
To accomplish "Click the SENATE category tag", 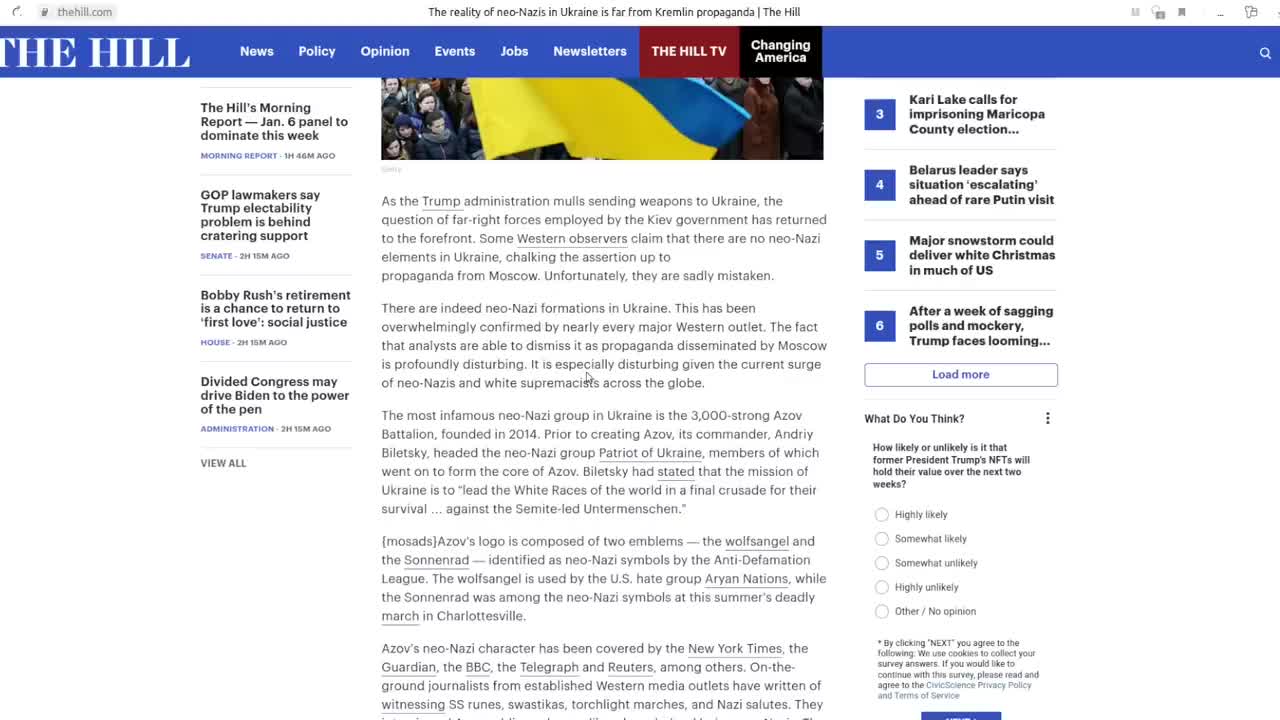I will tap(216, 256).
